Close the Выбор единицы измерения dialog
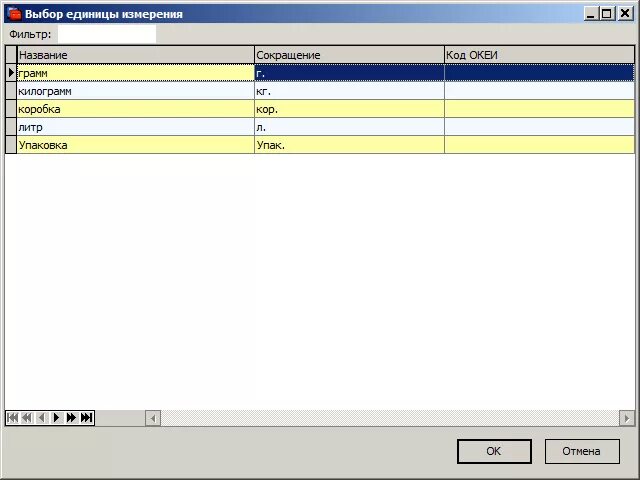This screenshot has height=480, width=640. [625, 14]
